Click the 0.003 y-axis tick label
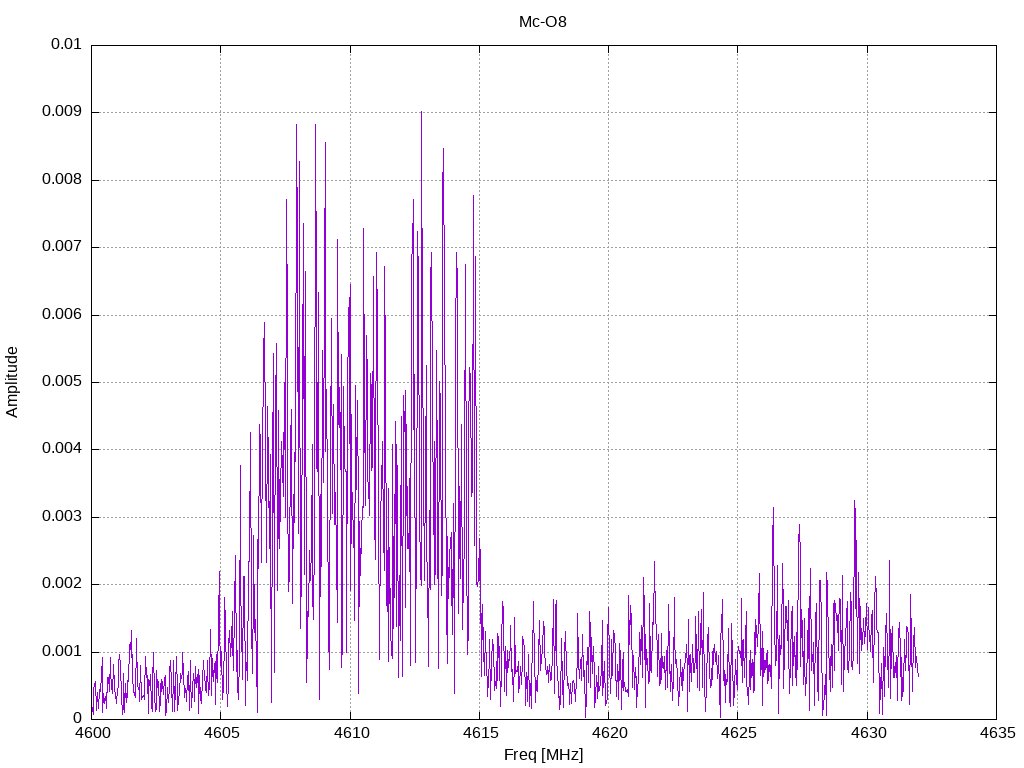Viewport: 1024px width, 768px height. [62, 517]
